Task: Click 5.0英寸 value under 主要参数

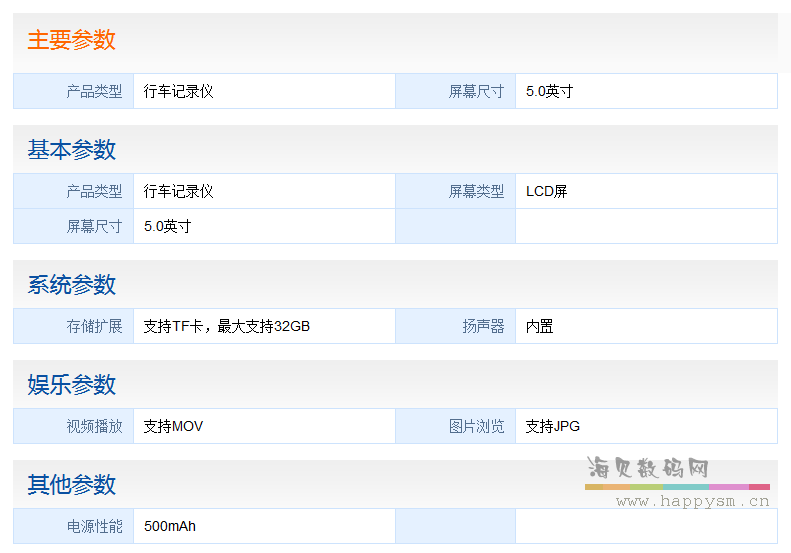Action: [x=549, y=91]
